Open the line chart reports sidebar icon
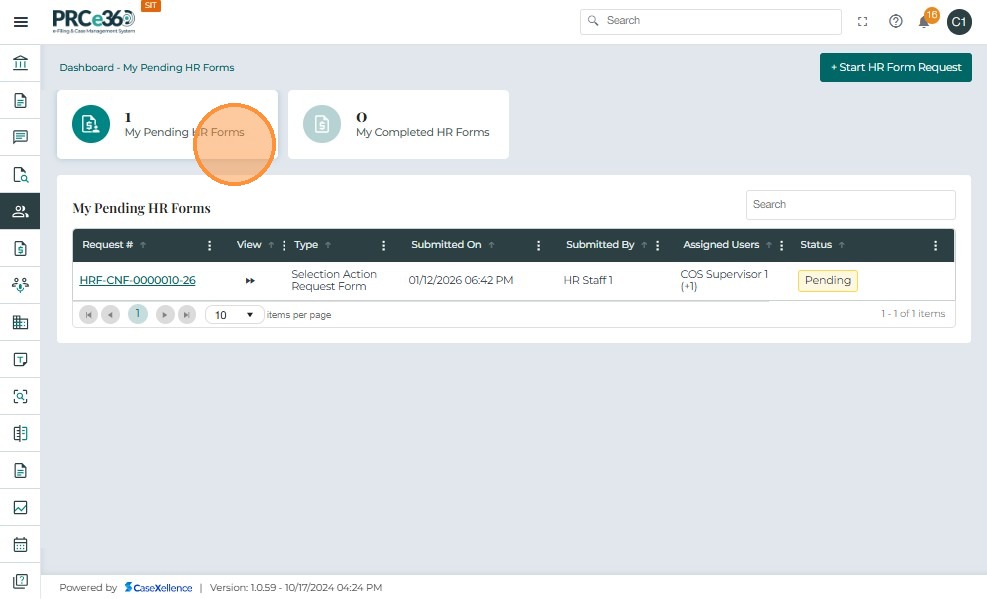The width and height of the screenshot is (987, 599). click(20, 507)
